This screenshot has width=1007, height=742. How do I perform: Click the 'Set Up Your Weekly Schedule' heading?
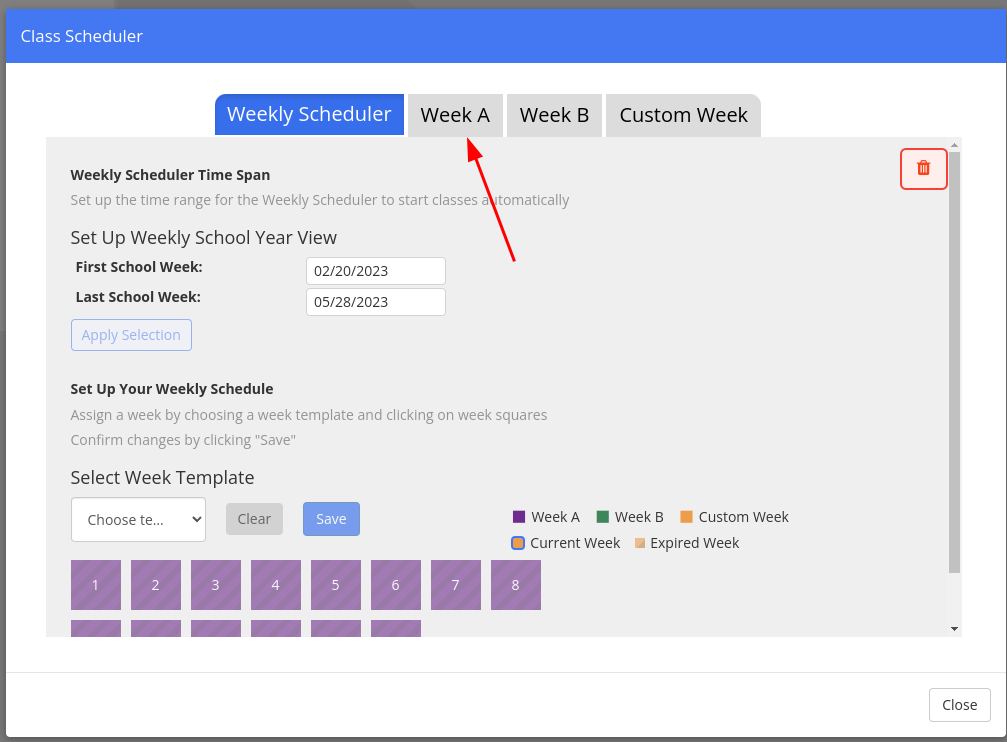tap(172, 389)
